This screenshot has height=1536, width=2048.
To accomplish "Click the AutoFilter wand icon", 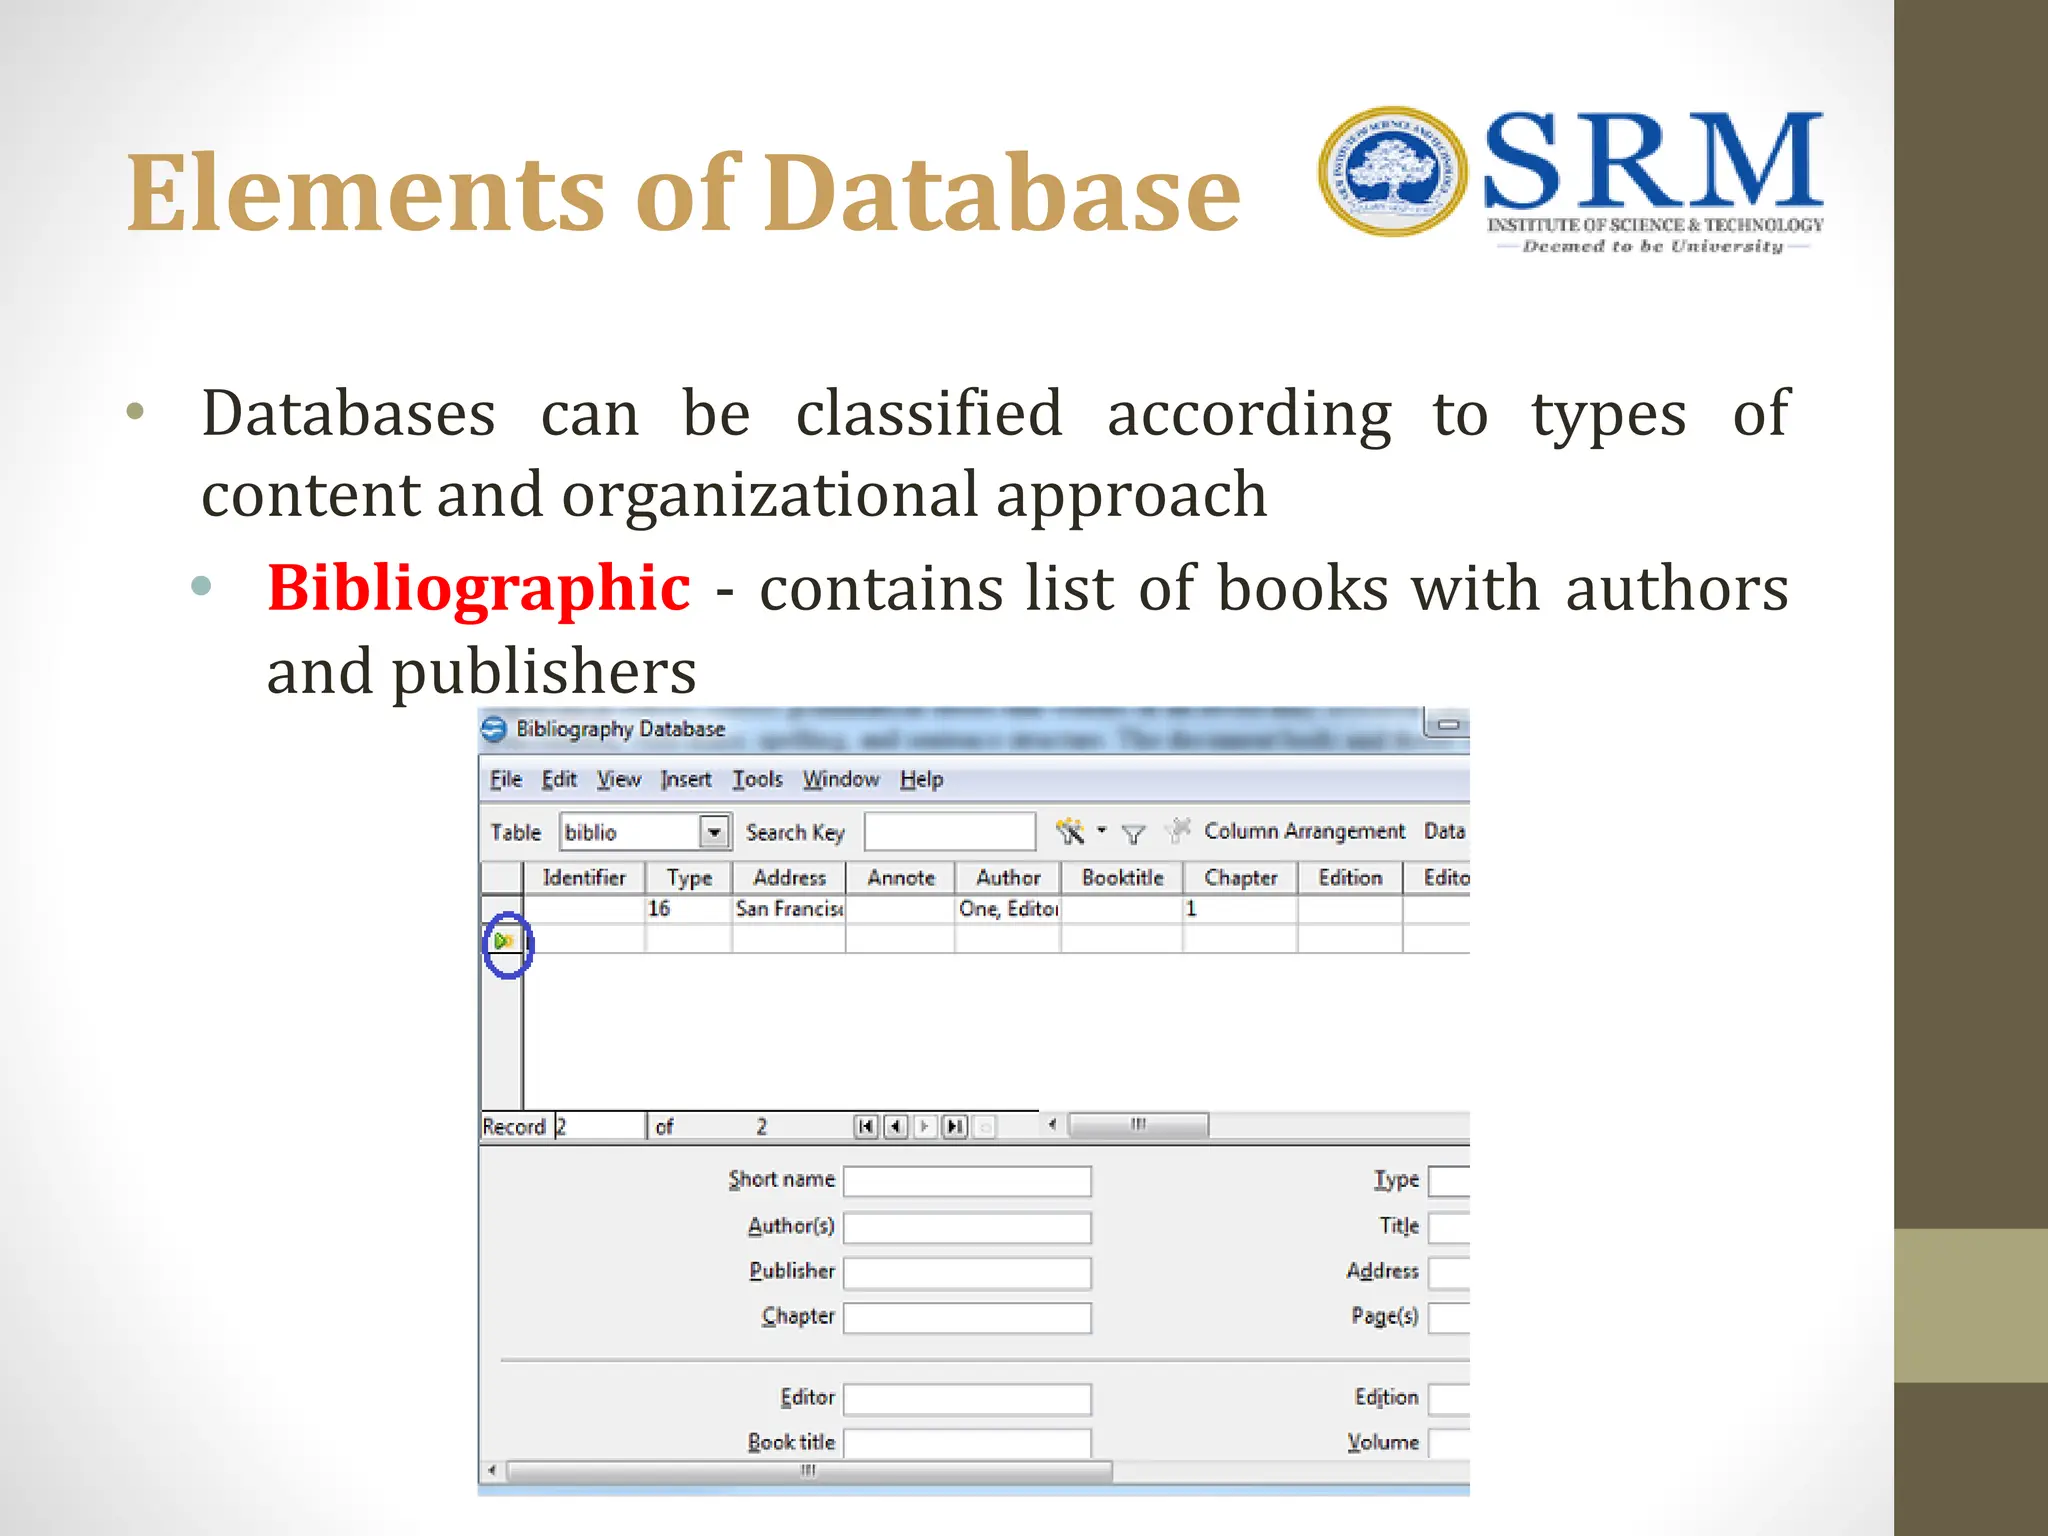I will tap(1069, 831).
